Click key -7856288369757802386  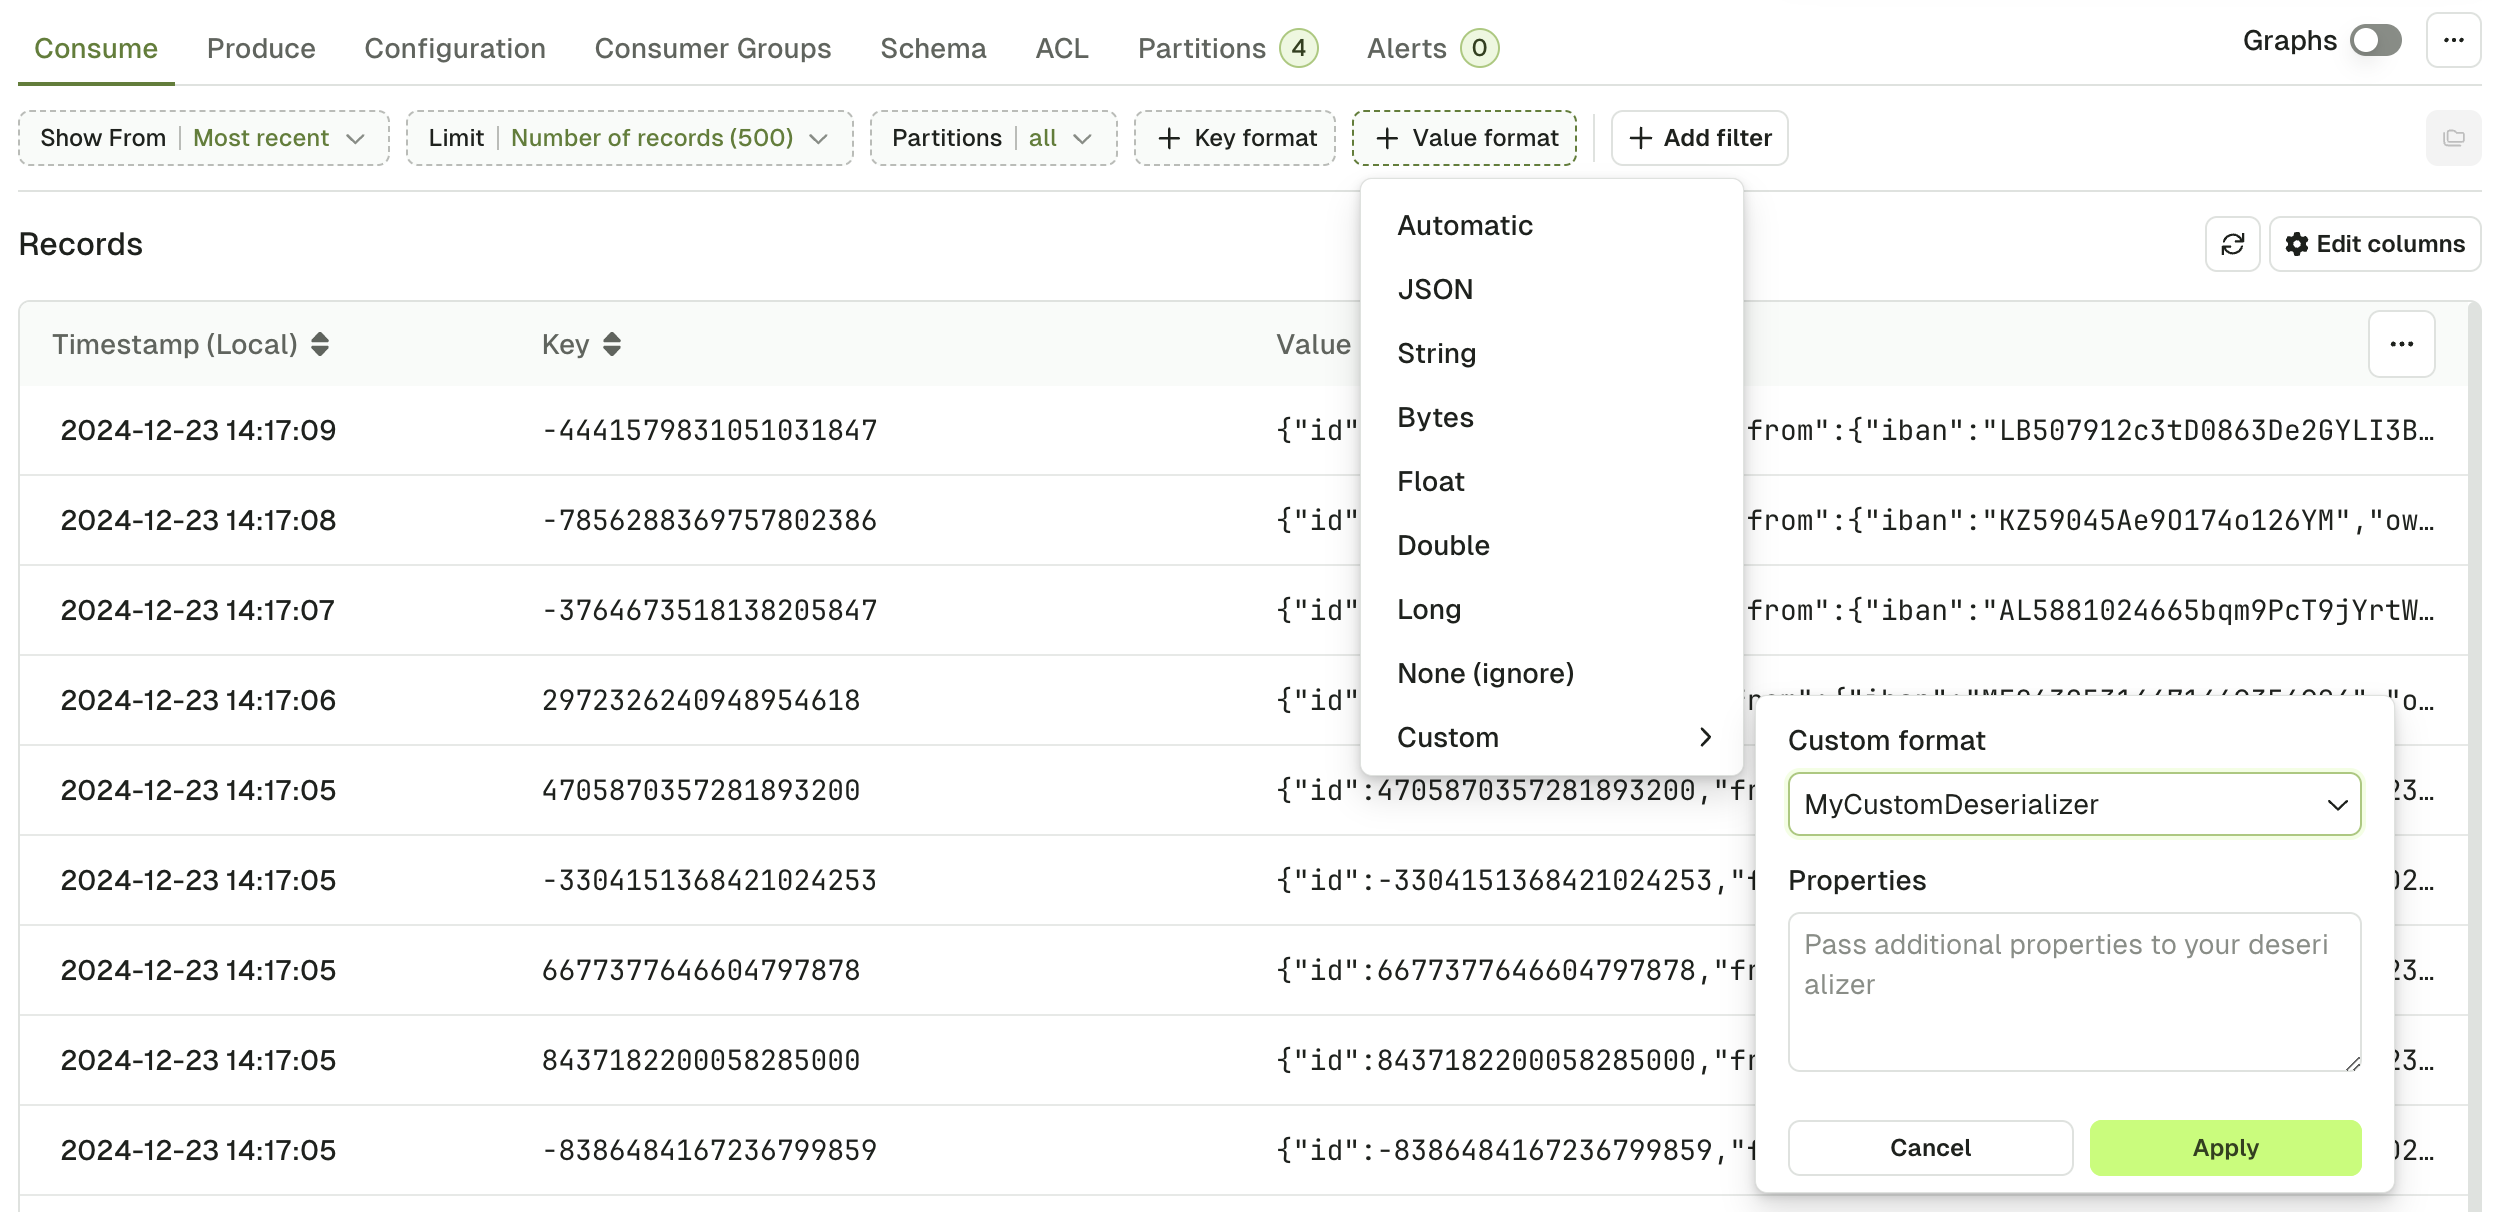tap(709, 520)
